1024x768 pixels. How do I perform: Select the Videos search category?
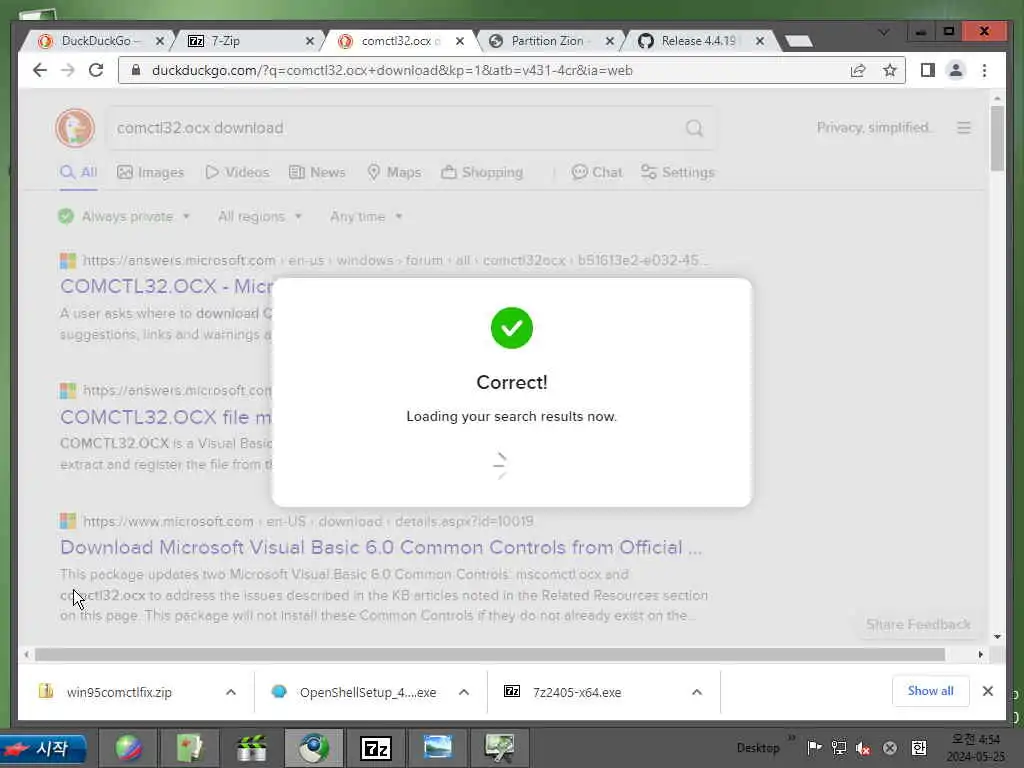click(237, 172)
